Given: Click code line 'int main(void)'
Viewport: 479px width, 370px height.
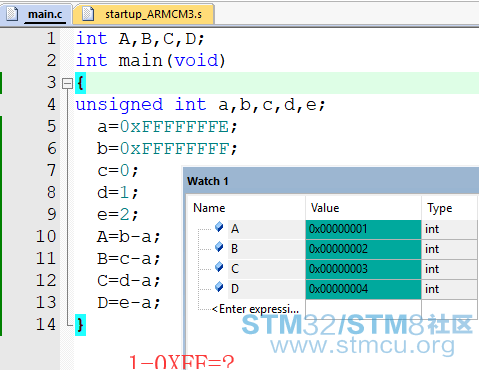Looking at the screenshot, I should (x=151, y=61).
